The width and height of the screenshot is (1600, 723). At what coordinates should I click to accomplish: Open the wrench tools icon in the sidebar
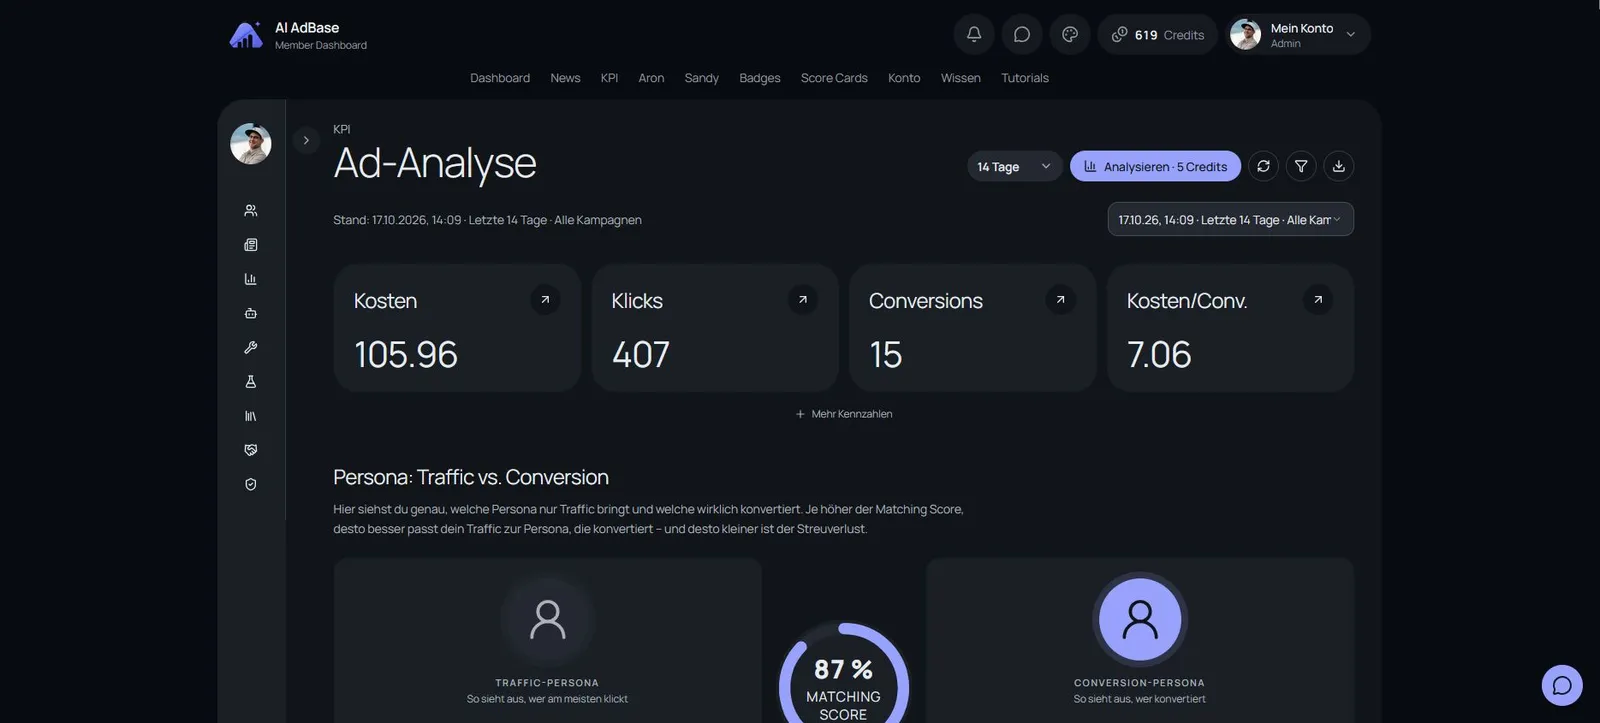(251, 347)
